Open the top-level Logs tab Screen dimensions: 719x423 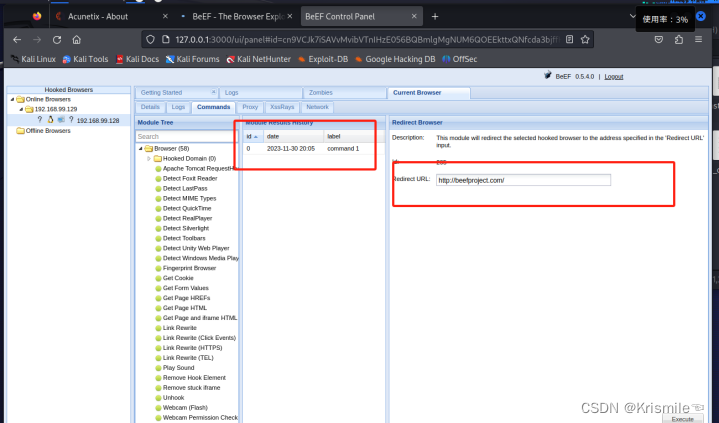(232, 93)
